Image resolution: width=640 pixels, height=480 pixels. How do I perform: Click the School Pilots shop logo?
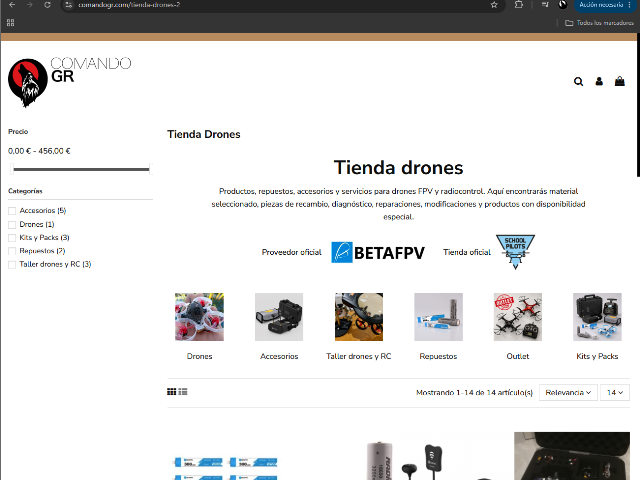[x=515, y=251]
